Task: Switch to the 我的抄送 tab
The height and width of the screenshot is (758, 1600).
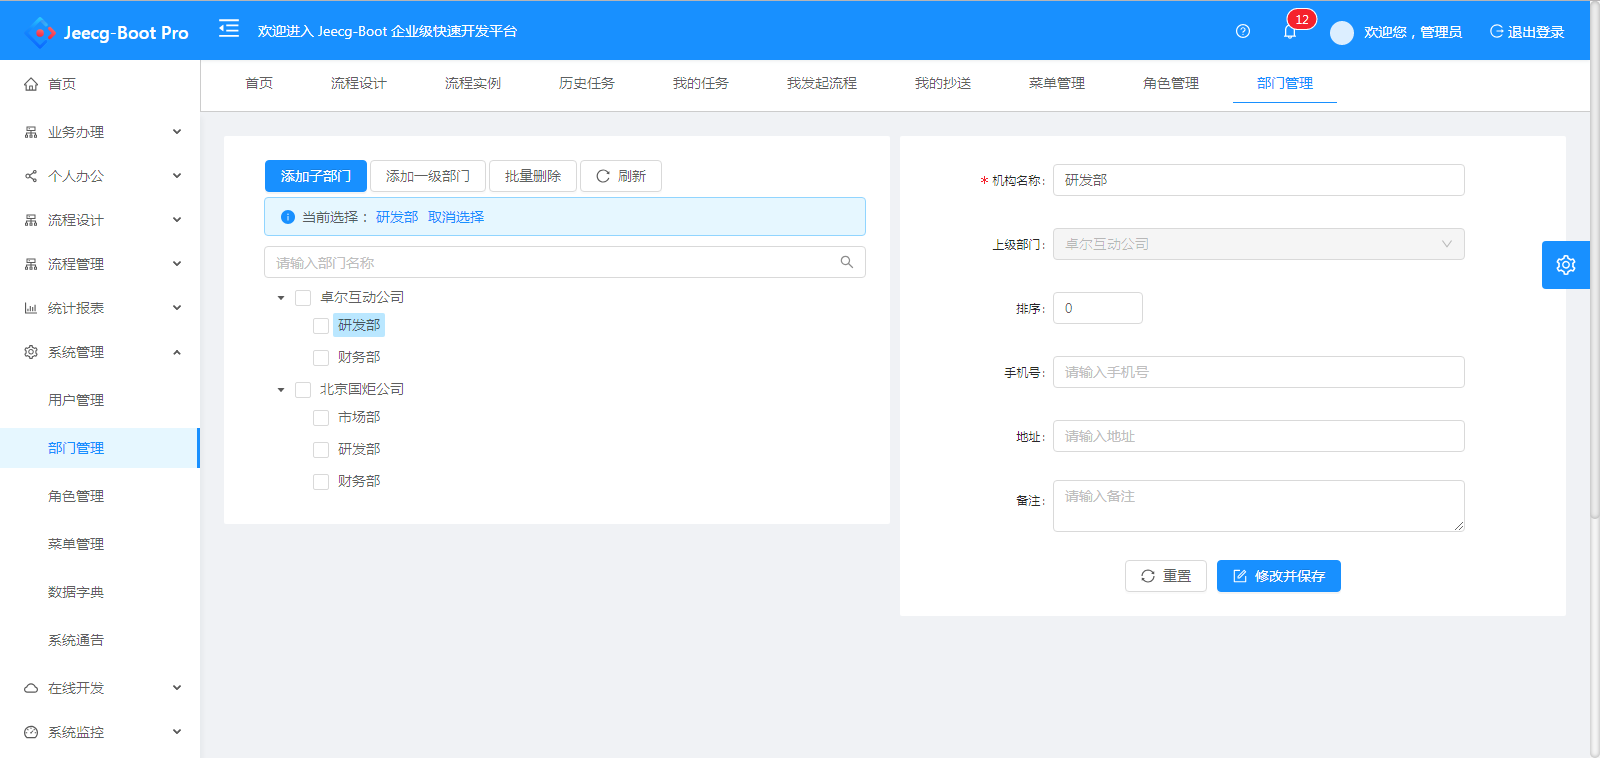Action: [x=943, y=83]
